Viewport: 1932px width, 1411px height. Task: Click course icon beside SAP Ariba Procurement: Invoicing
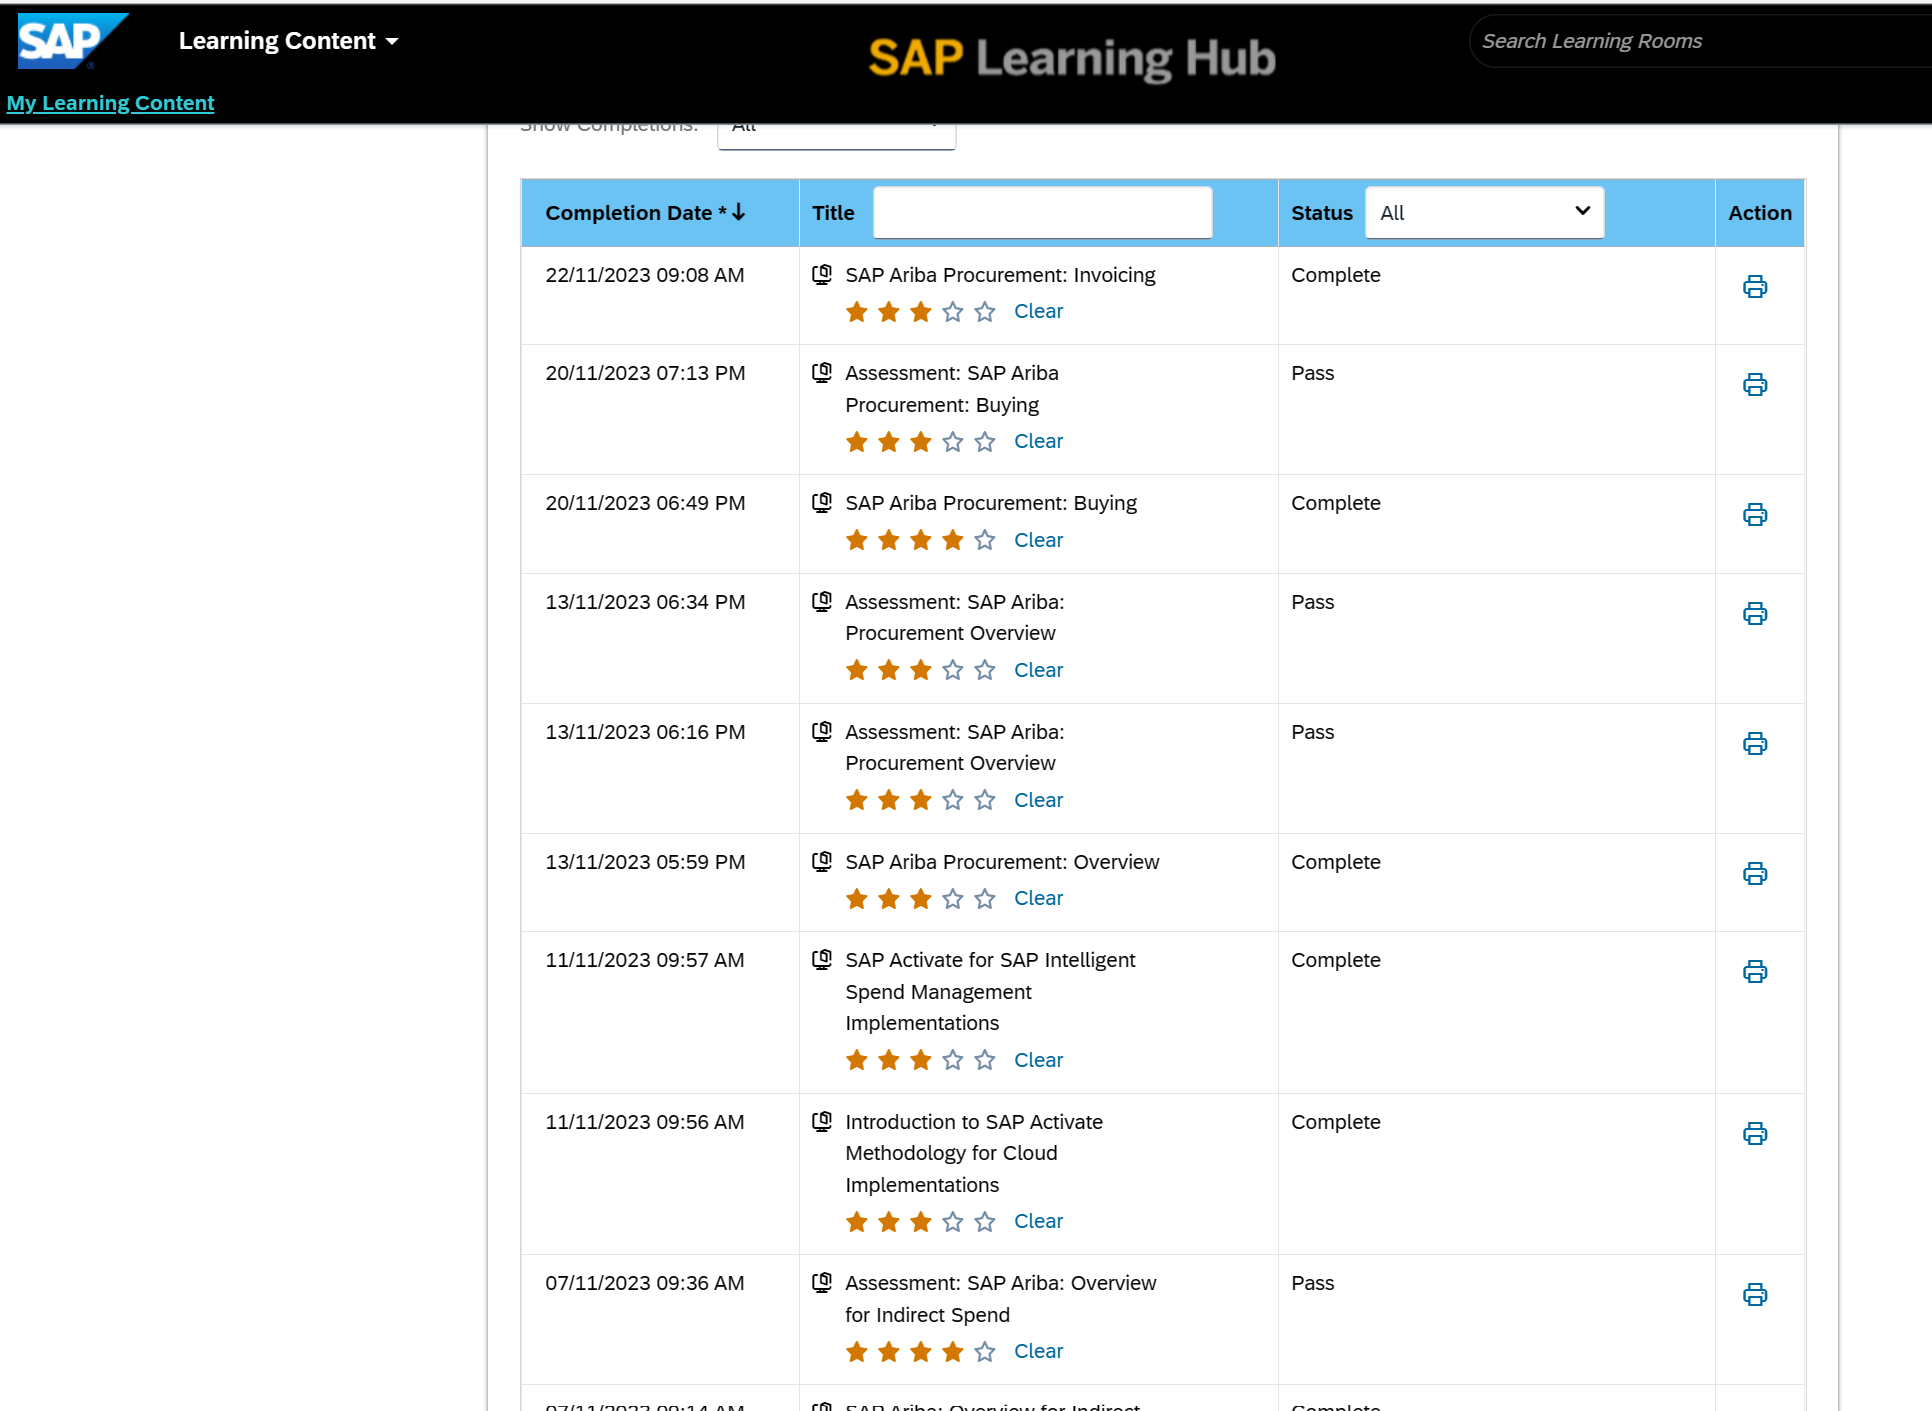click(x=822, y=275)
